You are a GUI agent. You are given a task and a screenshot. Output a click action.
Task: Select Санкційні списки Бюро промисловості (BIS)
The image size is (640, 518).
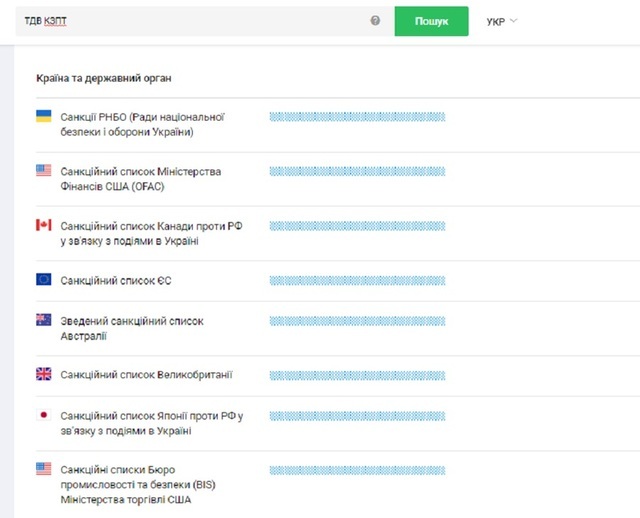(138, 485)
